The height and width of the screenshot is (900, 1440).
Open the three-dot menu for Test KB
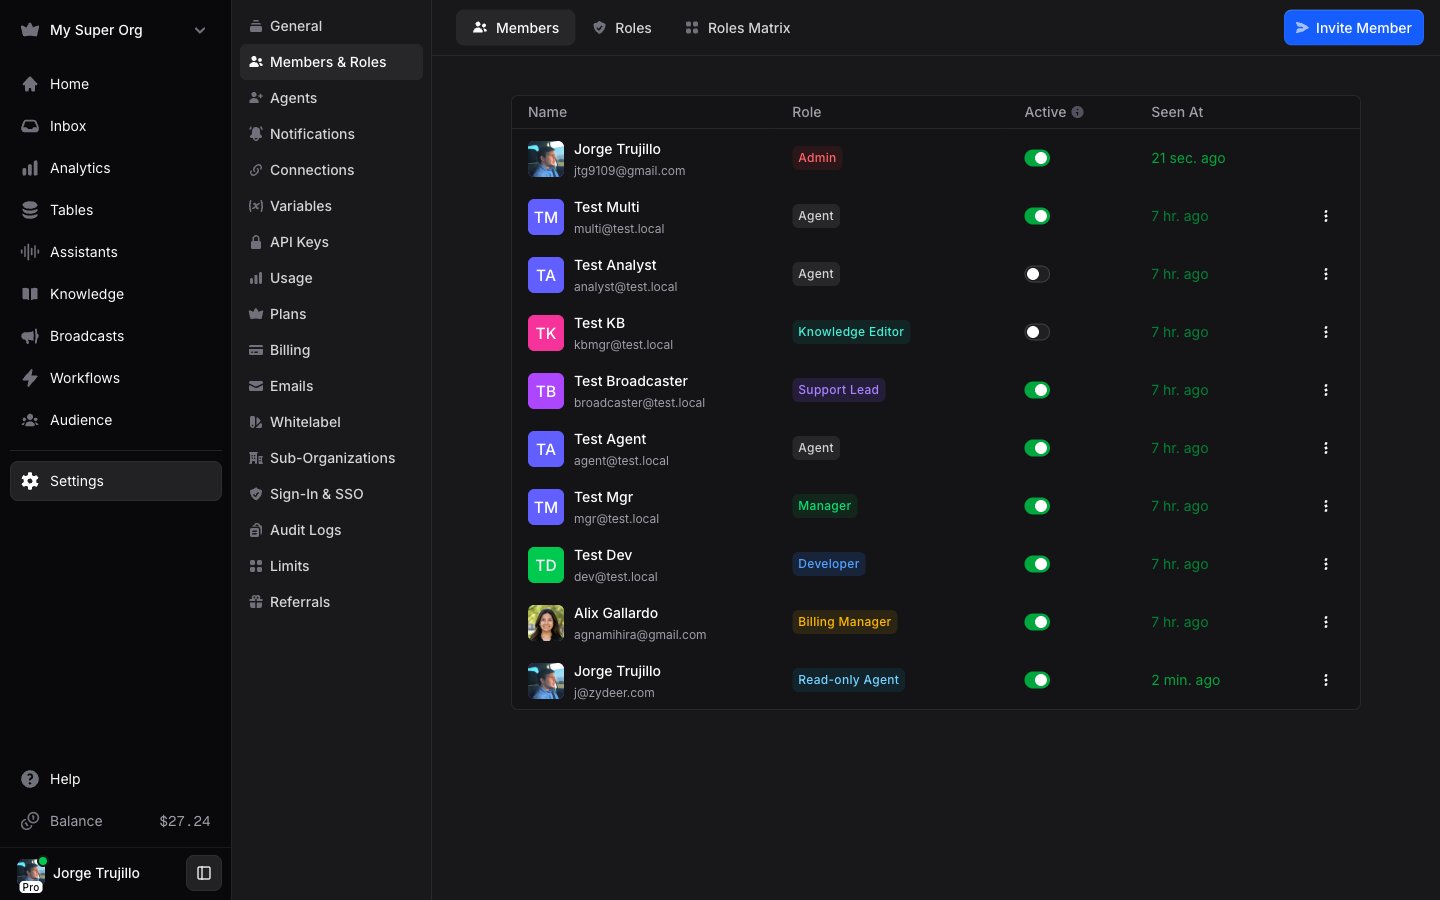tap(1326, 332)
